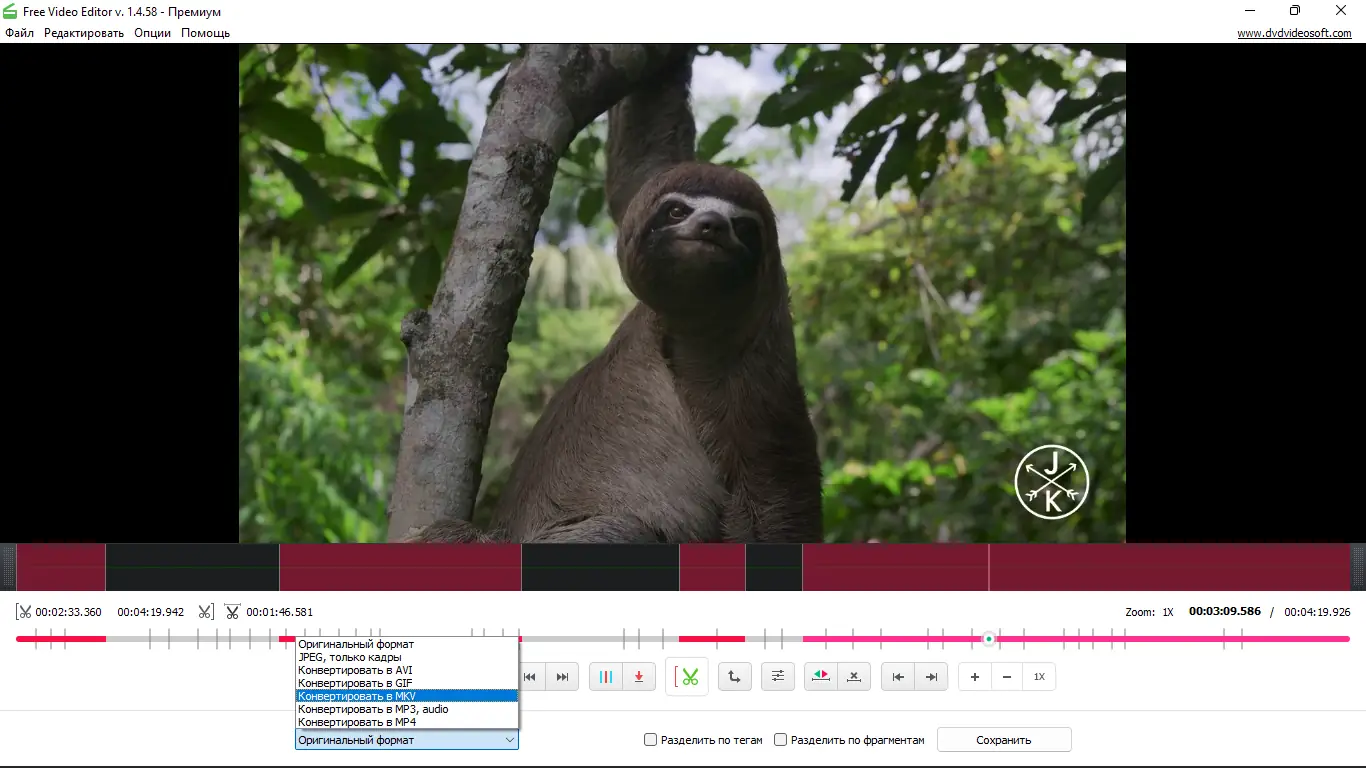Click the red download/export icon

tap(637, 677)
